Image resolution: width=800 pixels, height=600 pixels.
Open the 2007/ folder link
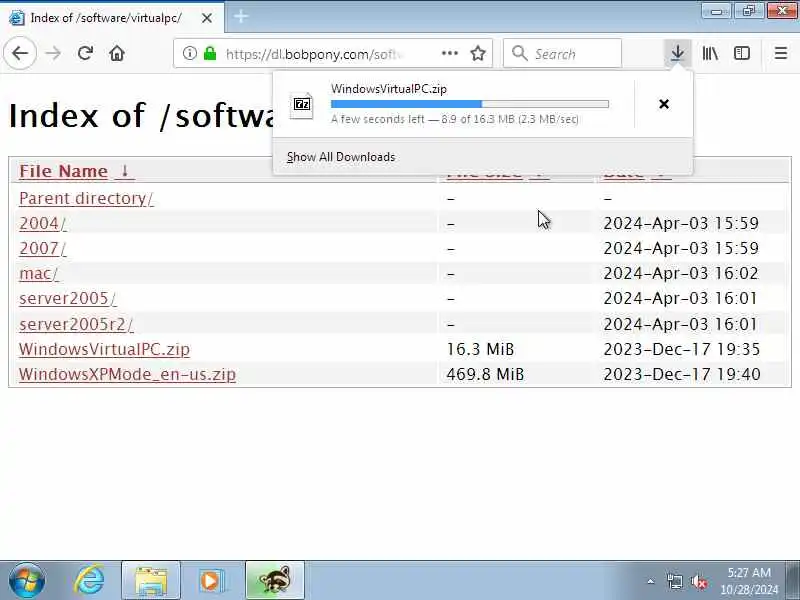point(42,248)
